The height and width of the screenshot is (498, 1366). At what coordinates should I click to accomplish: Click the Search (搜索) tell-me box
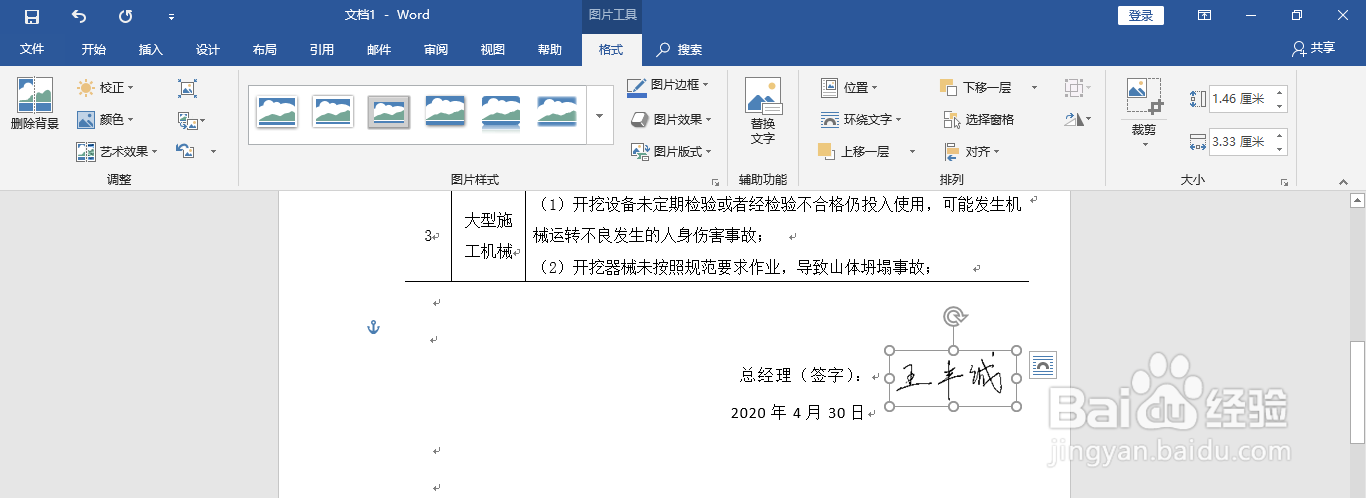tap(680, 49)
